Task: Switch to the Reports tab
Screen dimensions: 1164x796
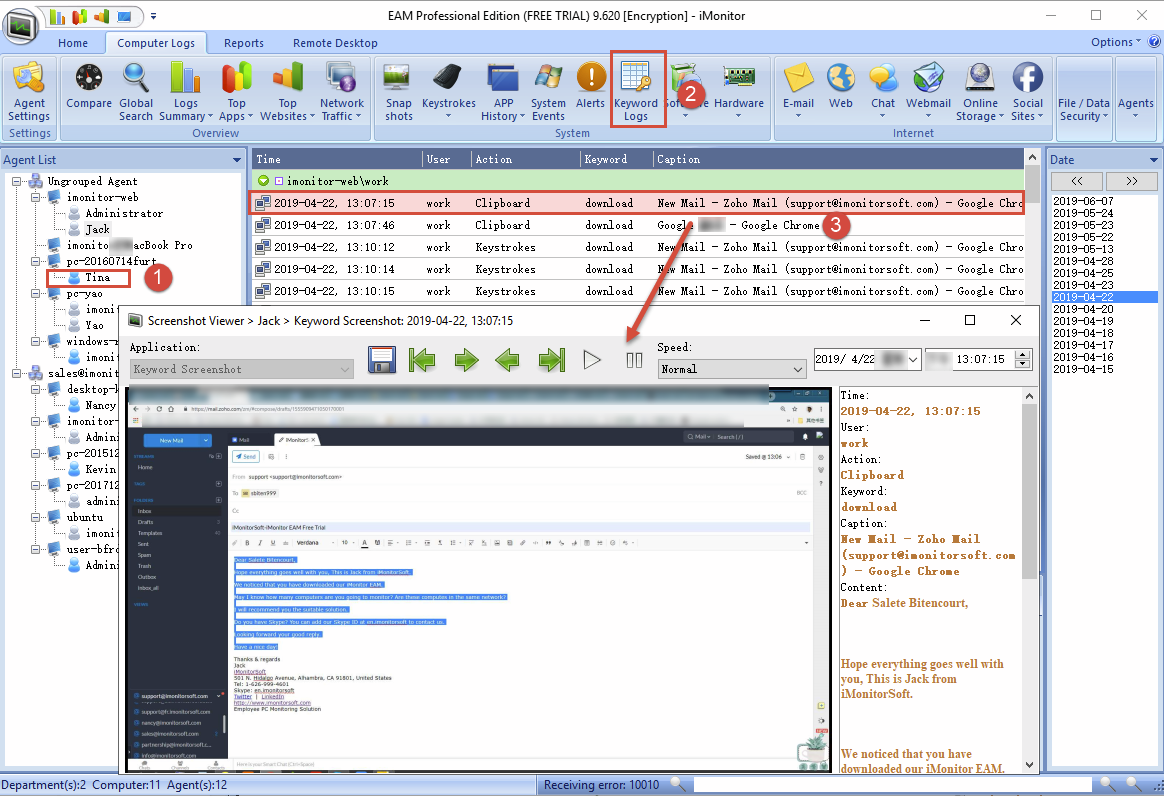Action: 243,43
